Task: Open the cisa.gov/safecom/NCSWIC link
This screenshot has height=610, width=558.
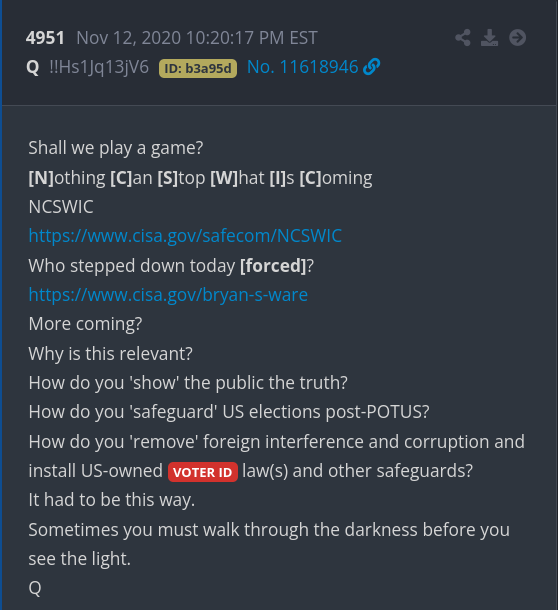Action: pyautogui.click(x=185, y=236)
